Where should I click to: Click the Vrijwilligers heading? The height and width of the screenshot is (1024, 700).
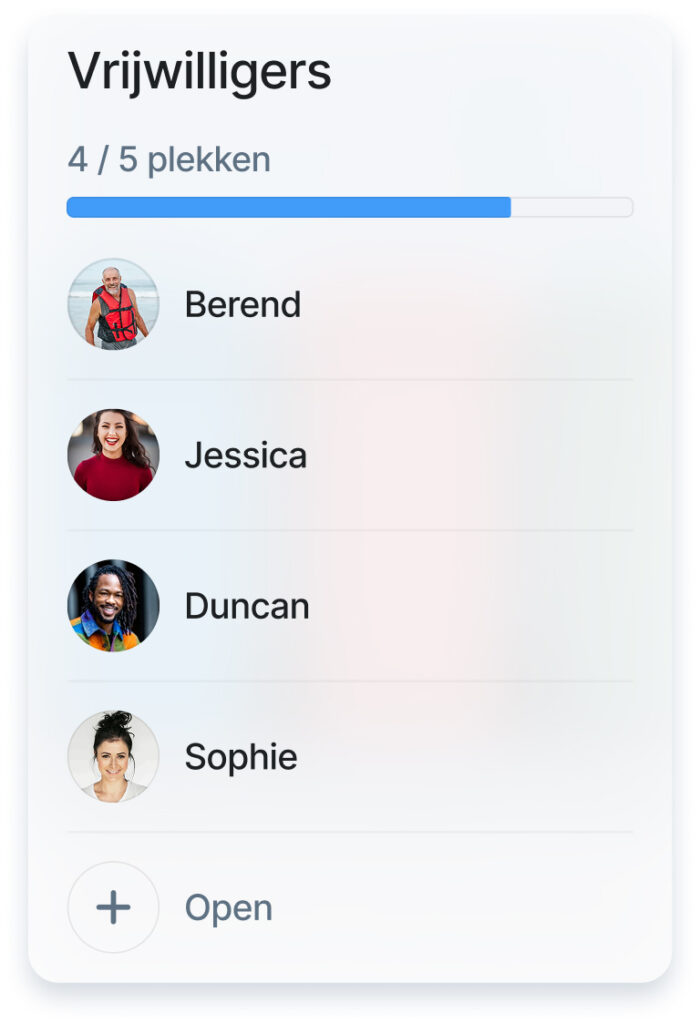click(199, 72)
